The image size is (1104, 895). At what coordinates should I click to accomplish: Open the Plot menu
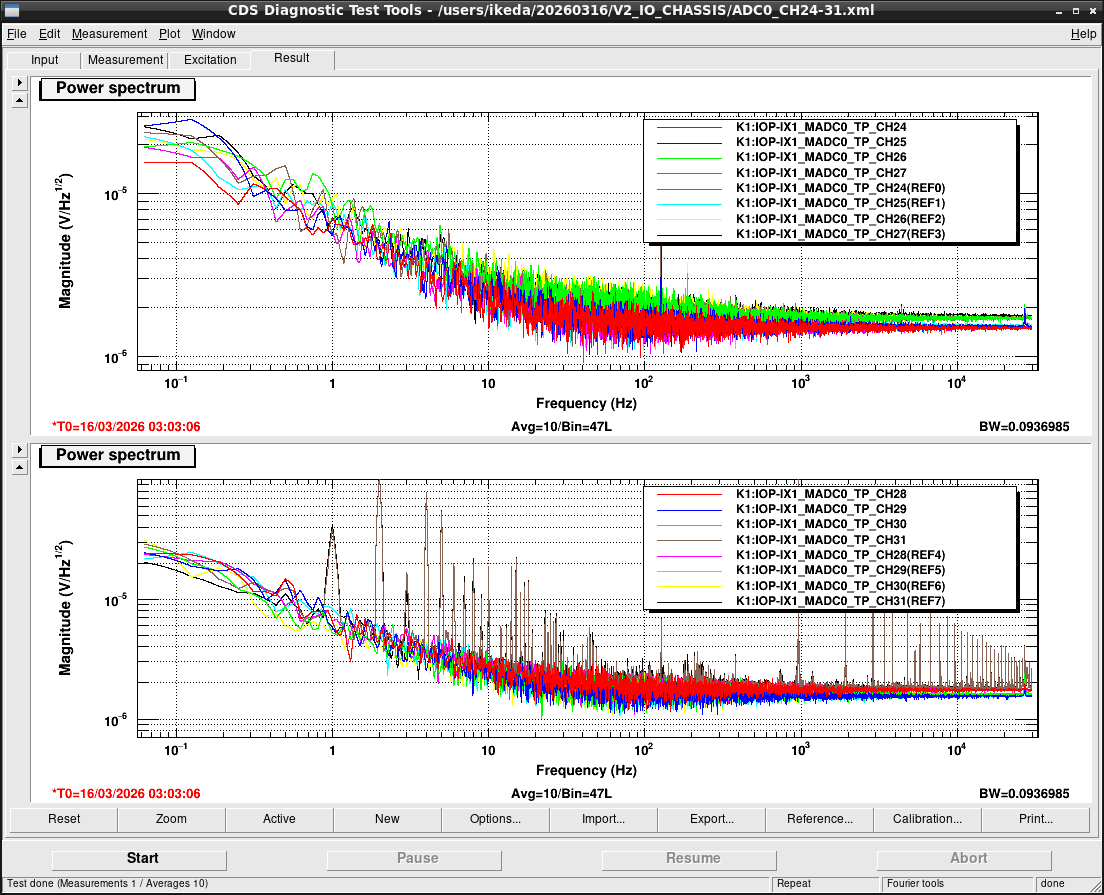pyautogui.click(x=169, y=34)
